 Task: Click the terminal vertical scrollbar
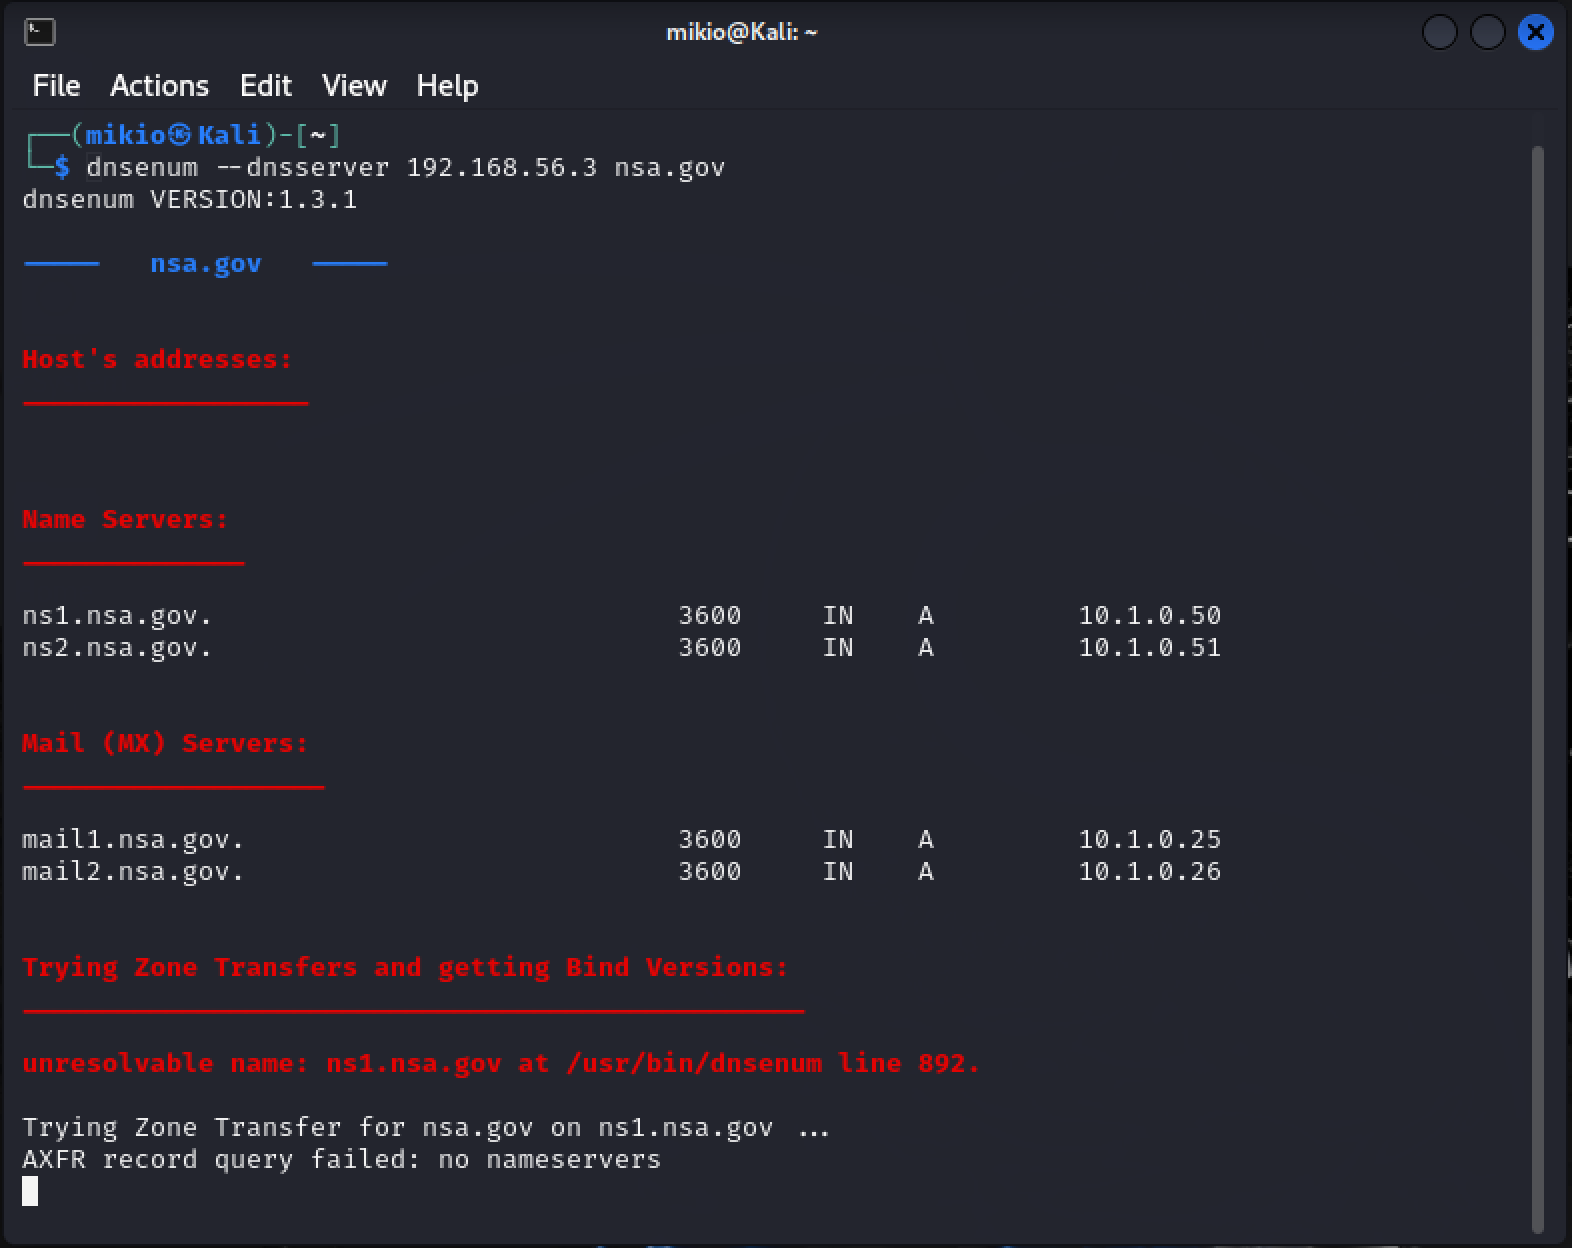coord(1538,690)
